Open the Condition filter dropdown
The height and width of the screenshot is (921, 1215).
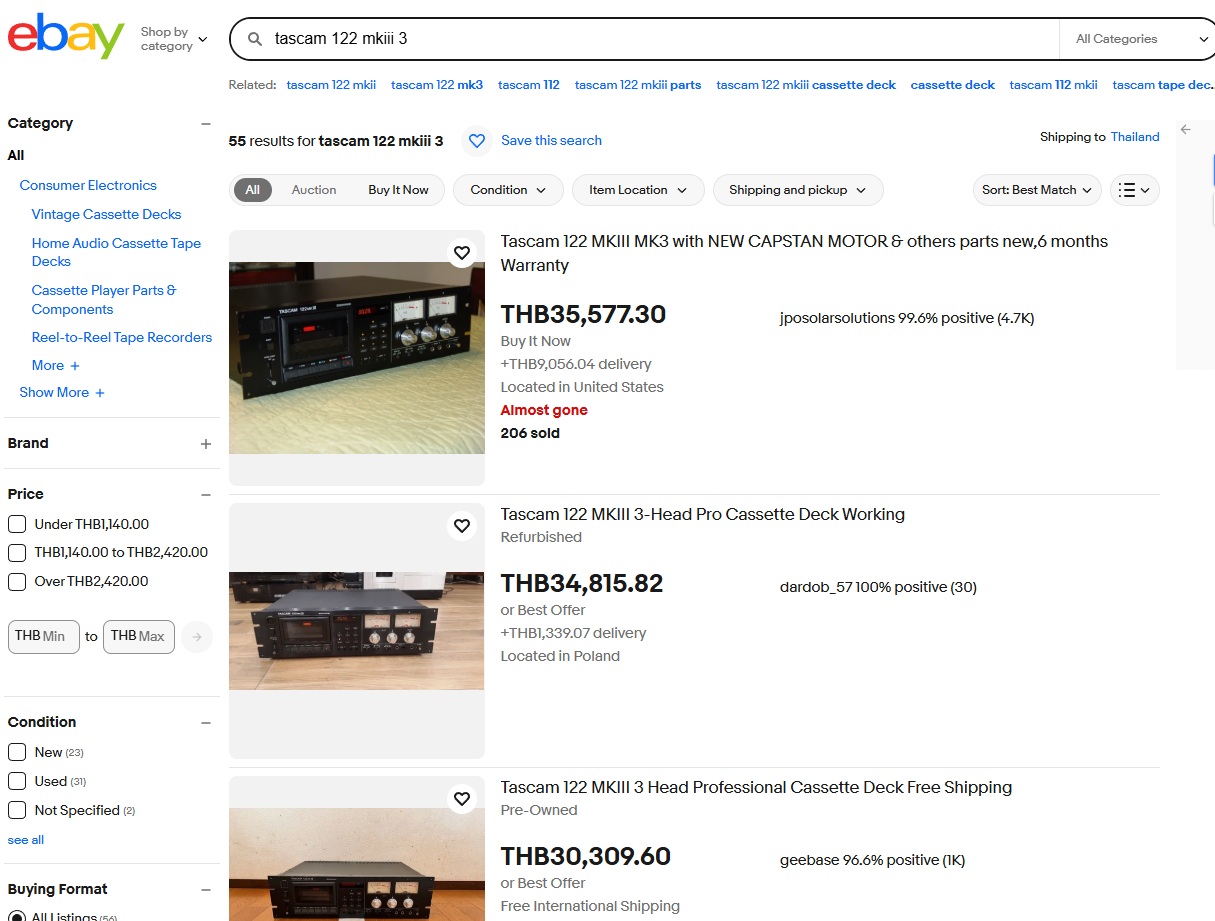tap(508, 190)
